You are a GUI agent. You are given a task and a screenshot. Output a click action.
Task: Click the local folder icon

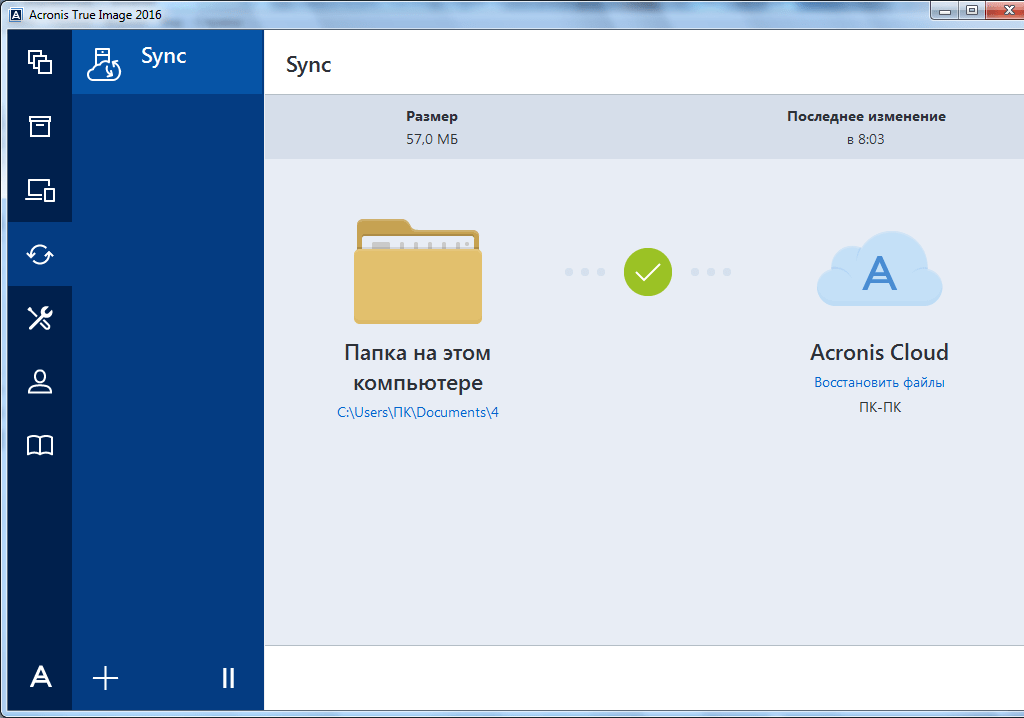click(x=418, y=271)
